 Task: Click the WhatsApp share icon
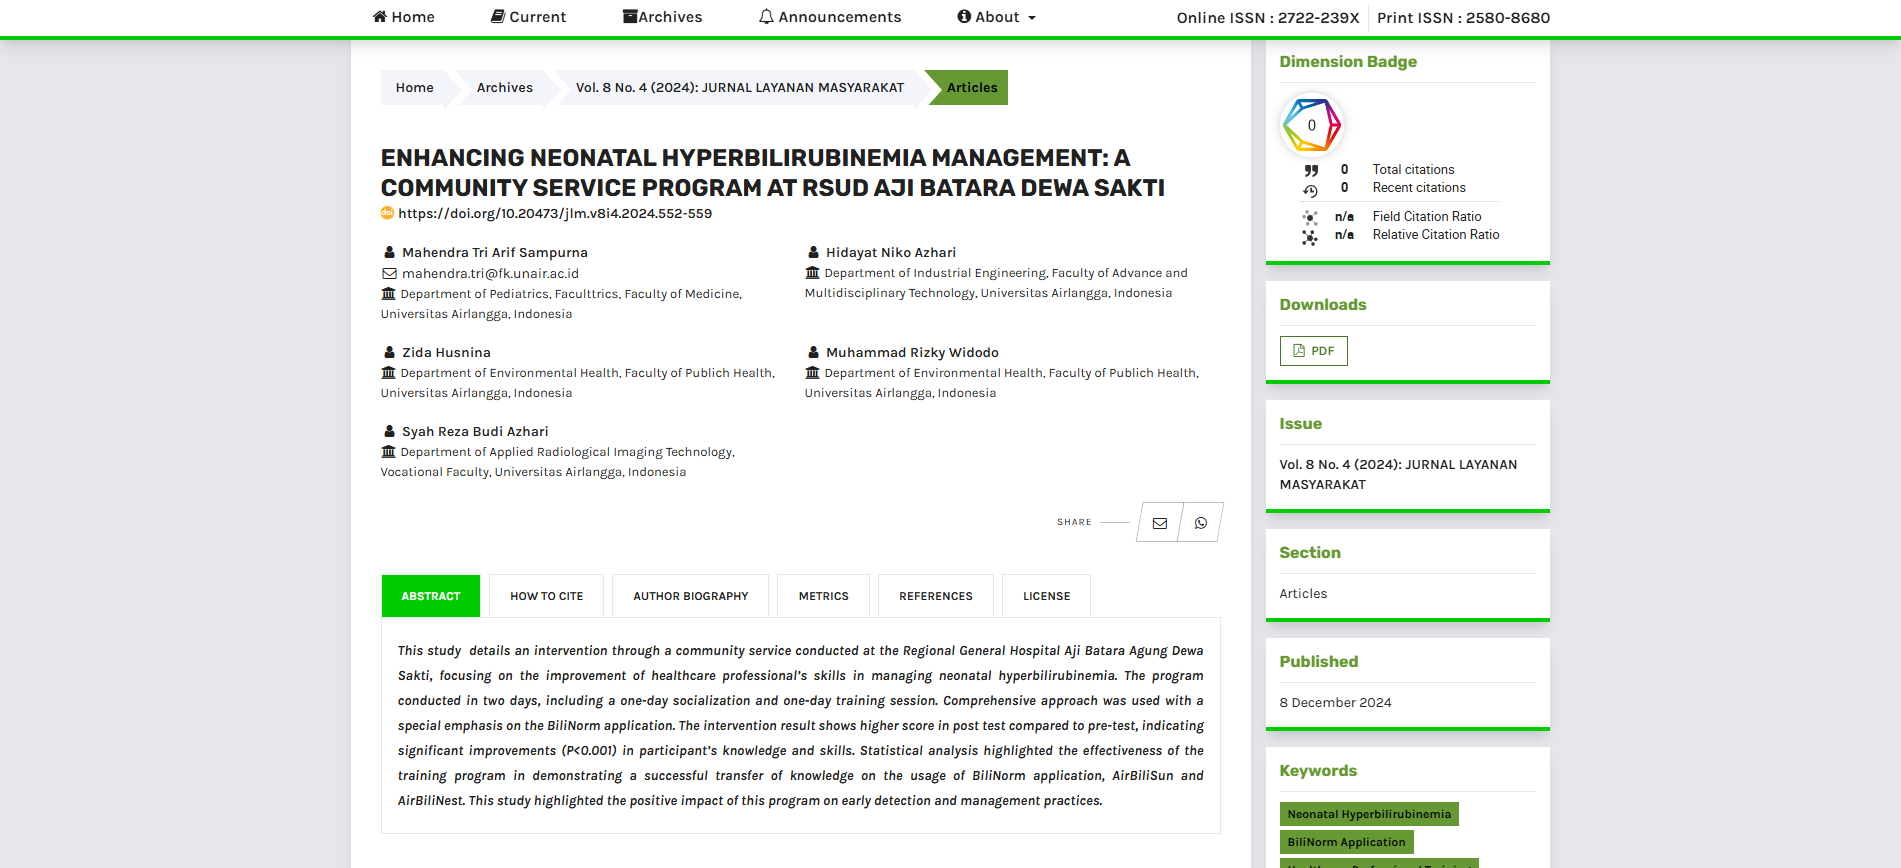pos(1201,523)
